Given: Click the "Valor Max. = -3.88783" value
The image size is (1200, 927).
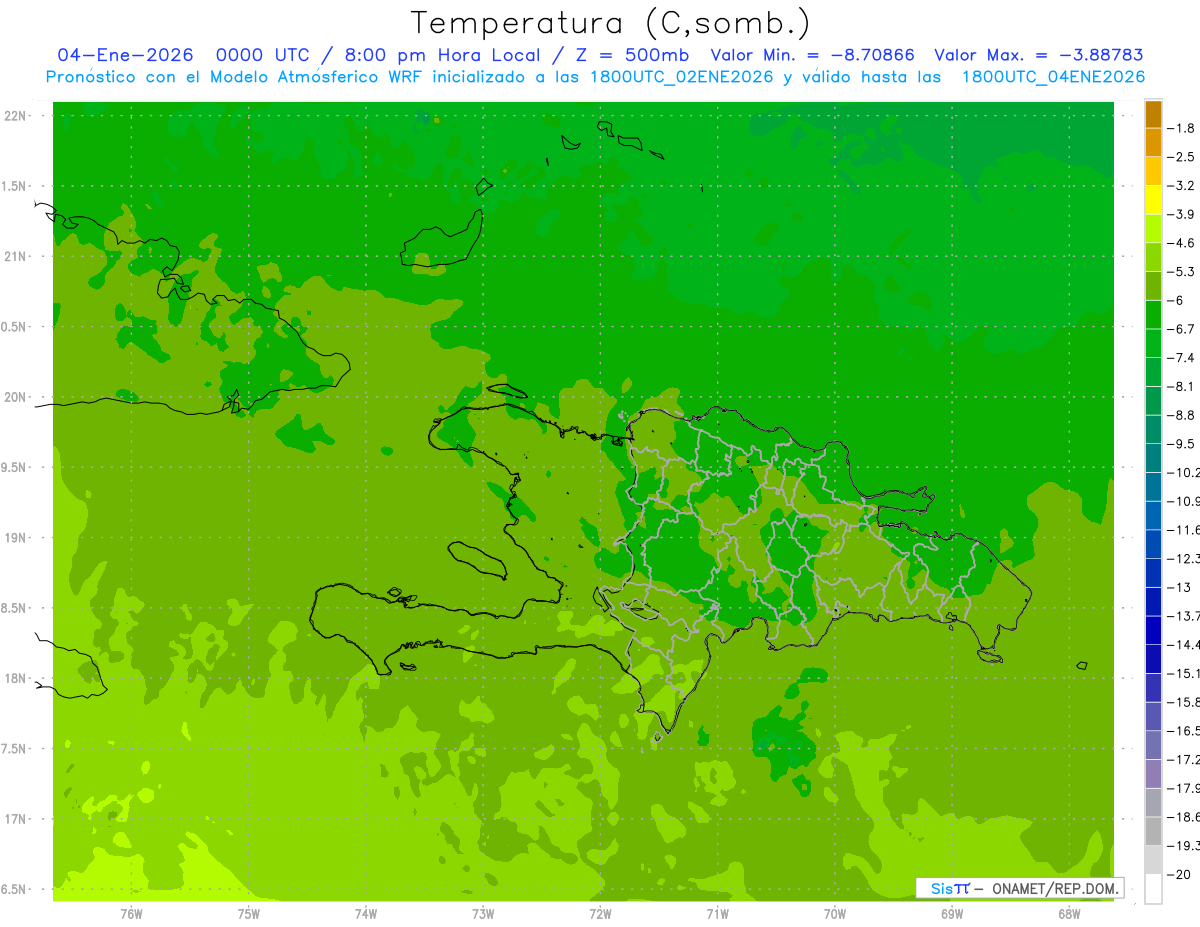Looking at the screenshot, I should [x=1039, y=55].
